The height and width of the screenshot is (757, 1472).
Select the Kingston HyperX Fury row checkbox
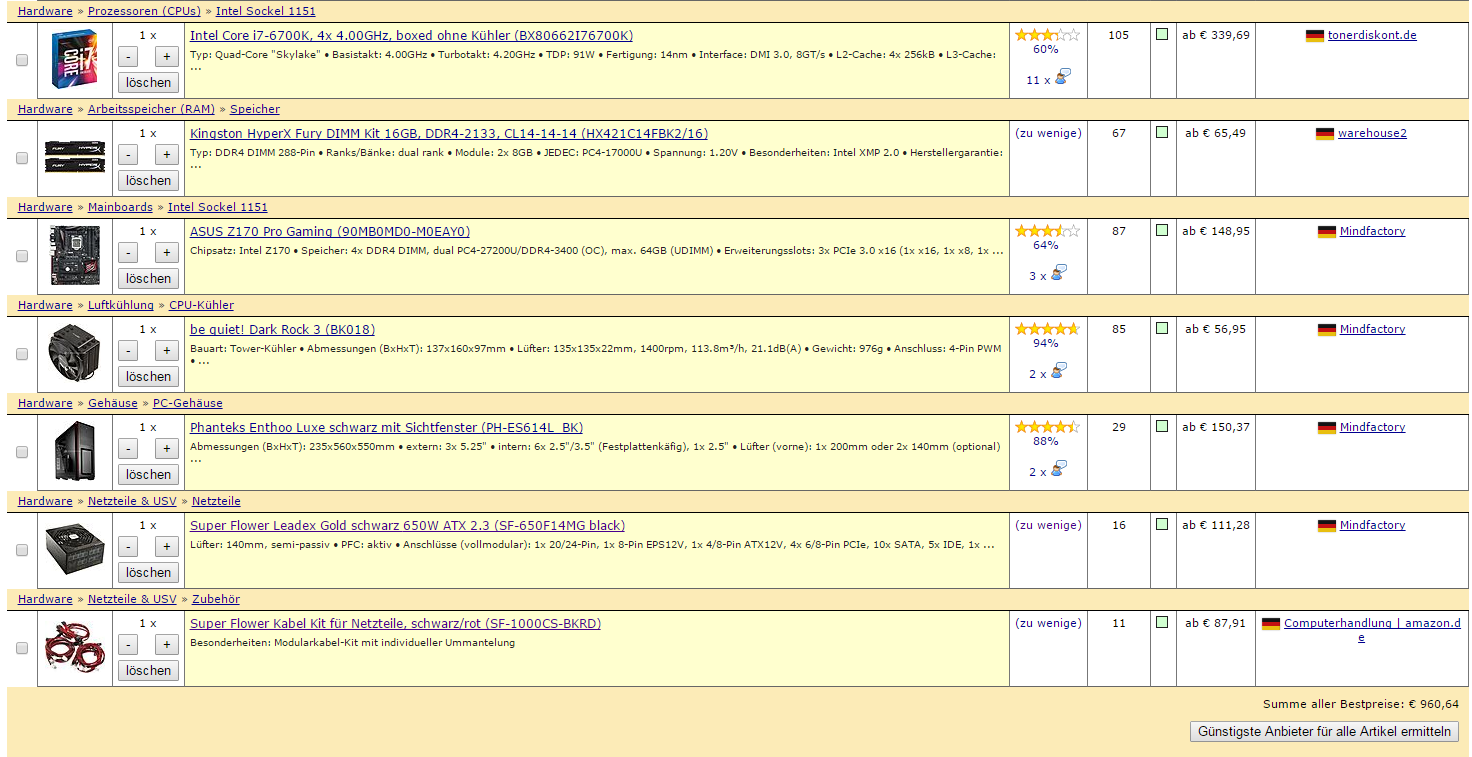pos(22,158)
